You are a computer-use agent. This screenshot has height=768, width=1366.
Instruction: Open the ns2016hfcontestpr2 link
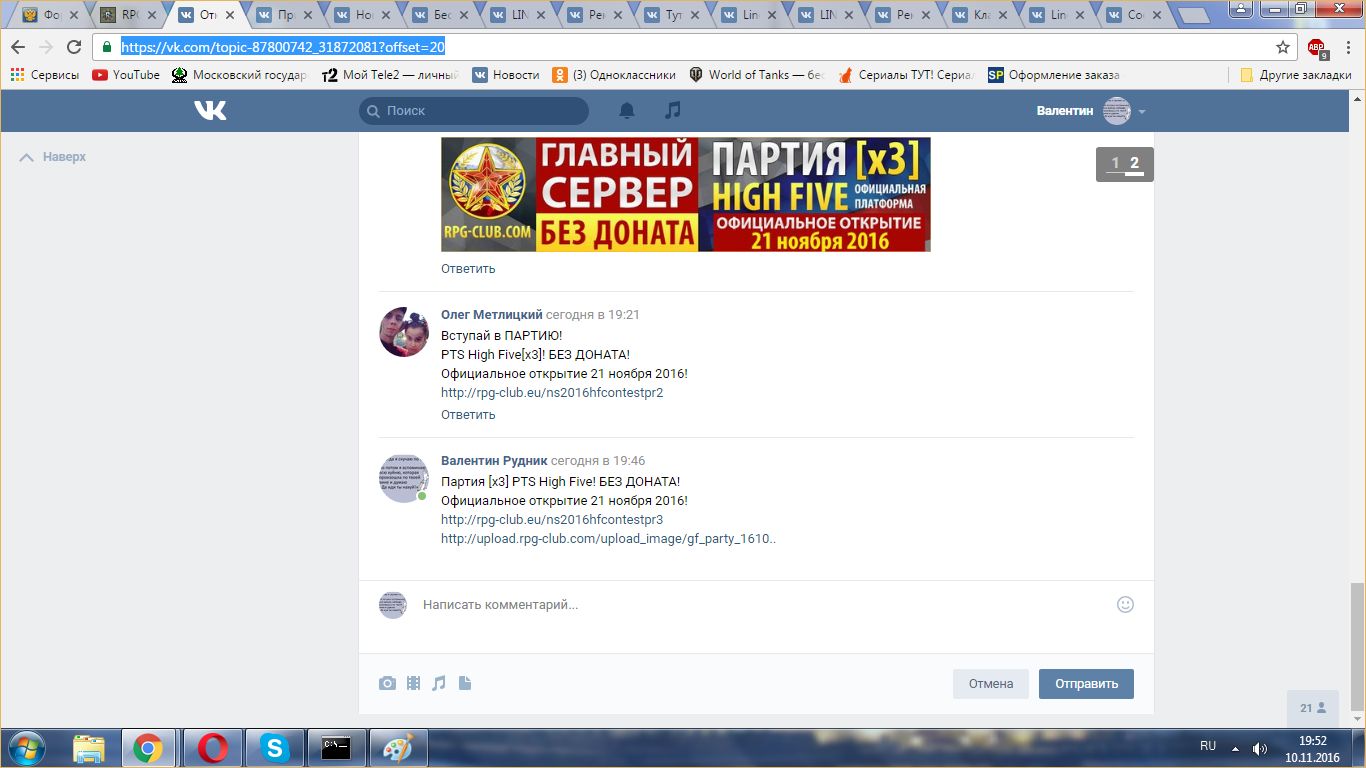552,393
